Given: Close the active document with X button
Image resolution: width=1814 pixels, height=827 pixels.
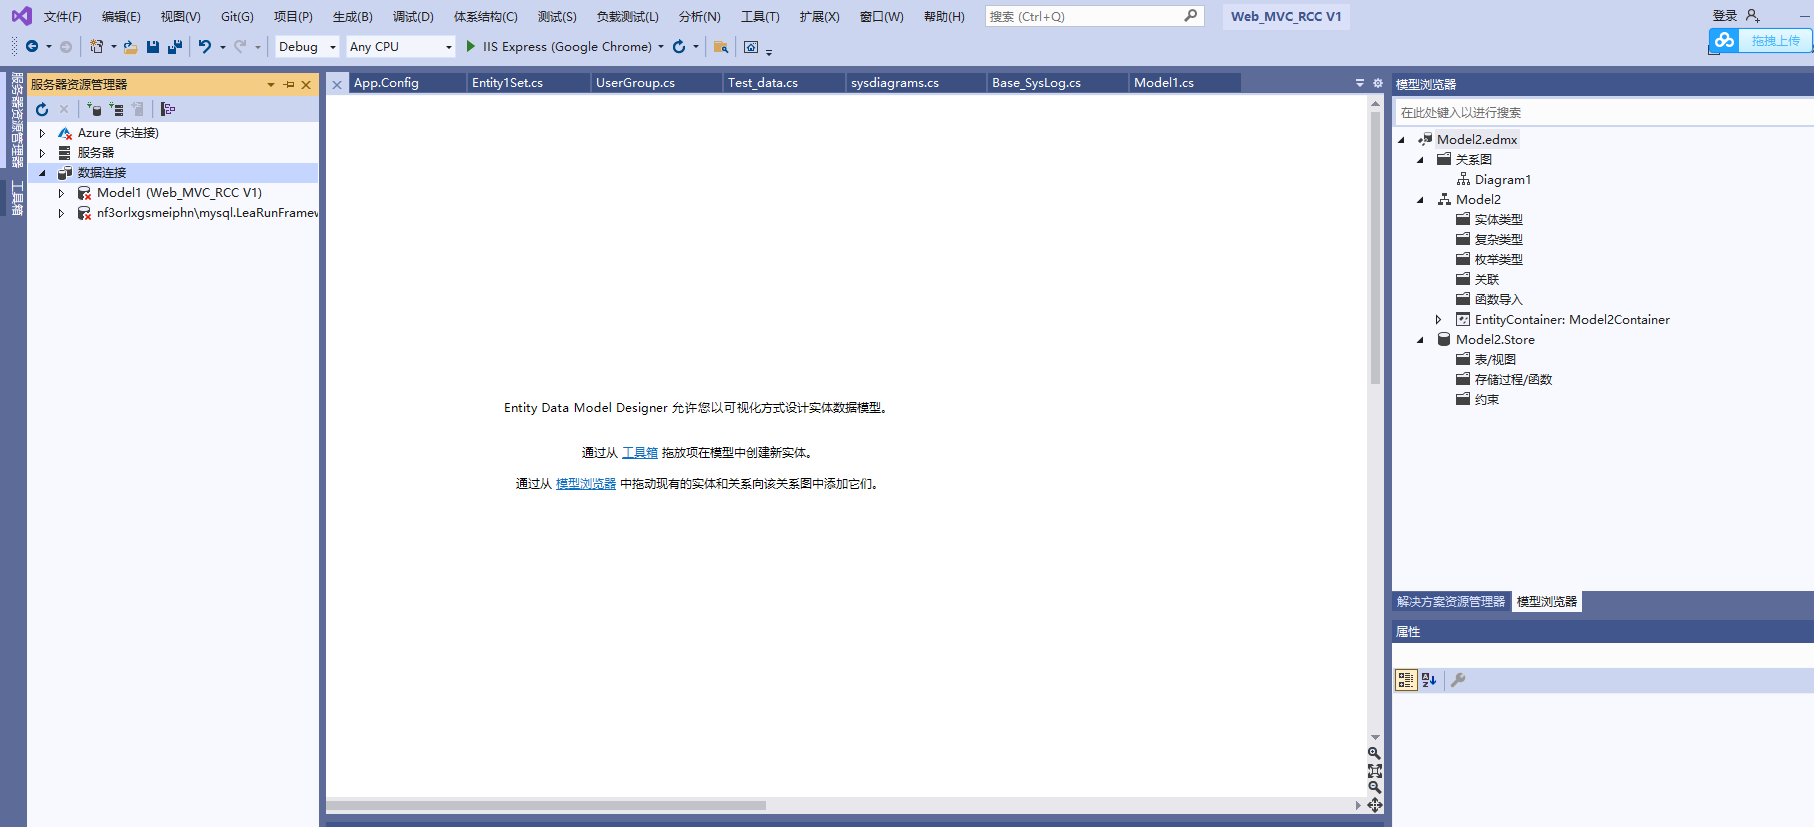Looking at the screenshot, I should (x=337, y=84).
